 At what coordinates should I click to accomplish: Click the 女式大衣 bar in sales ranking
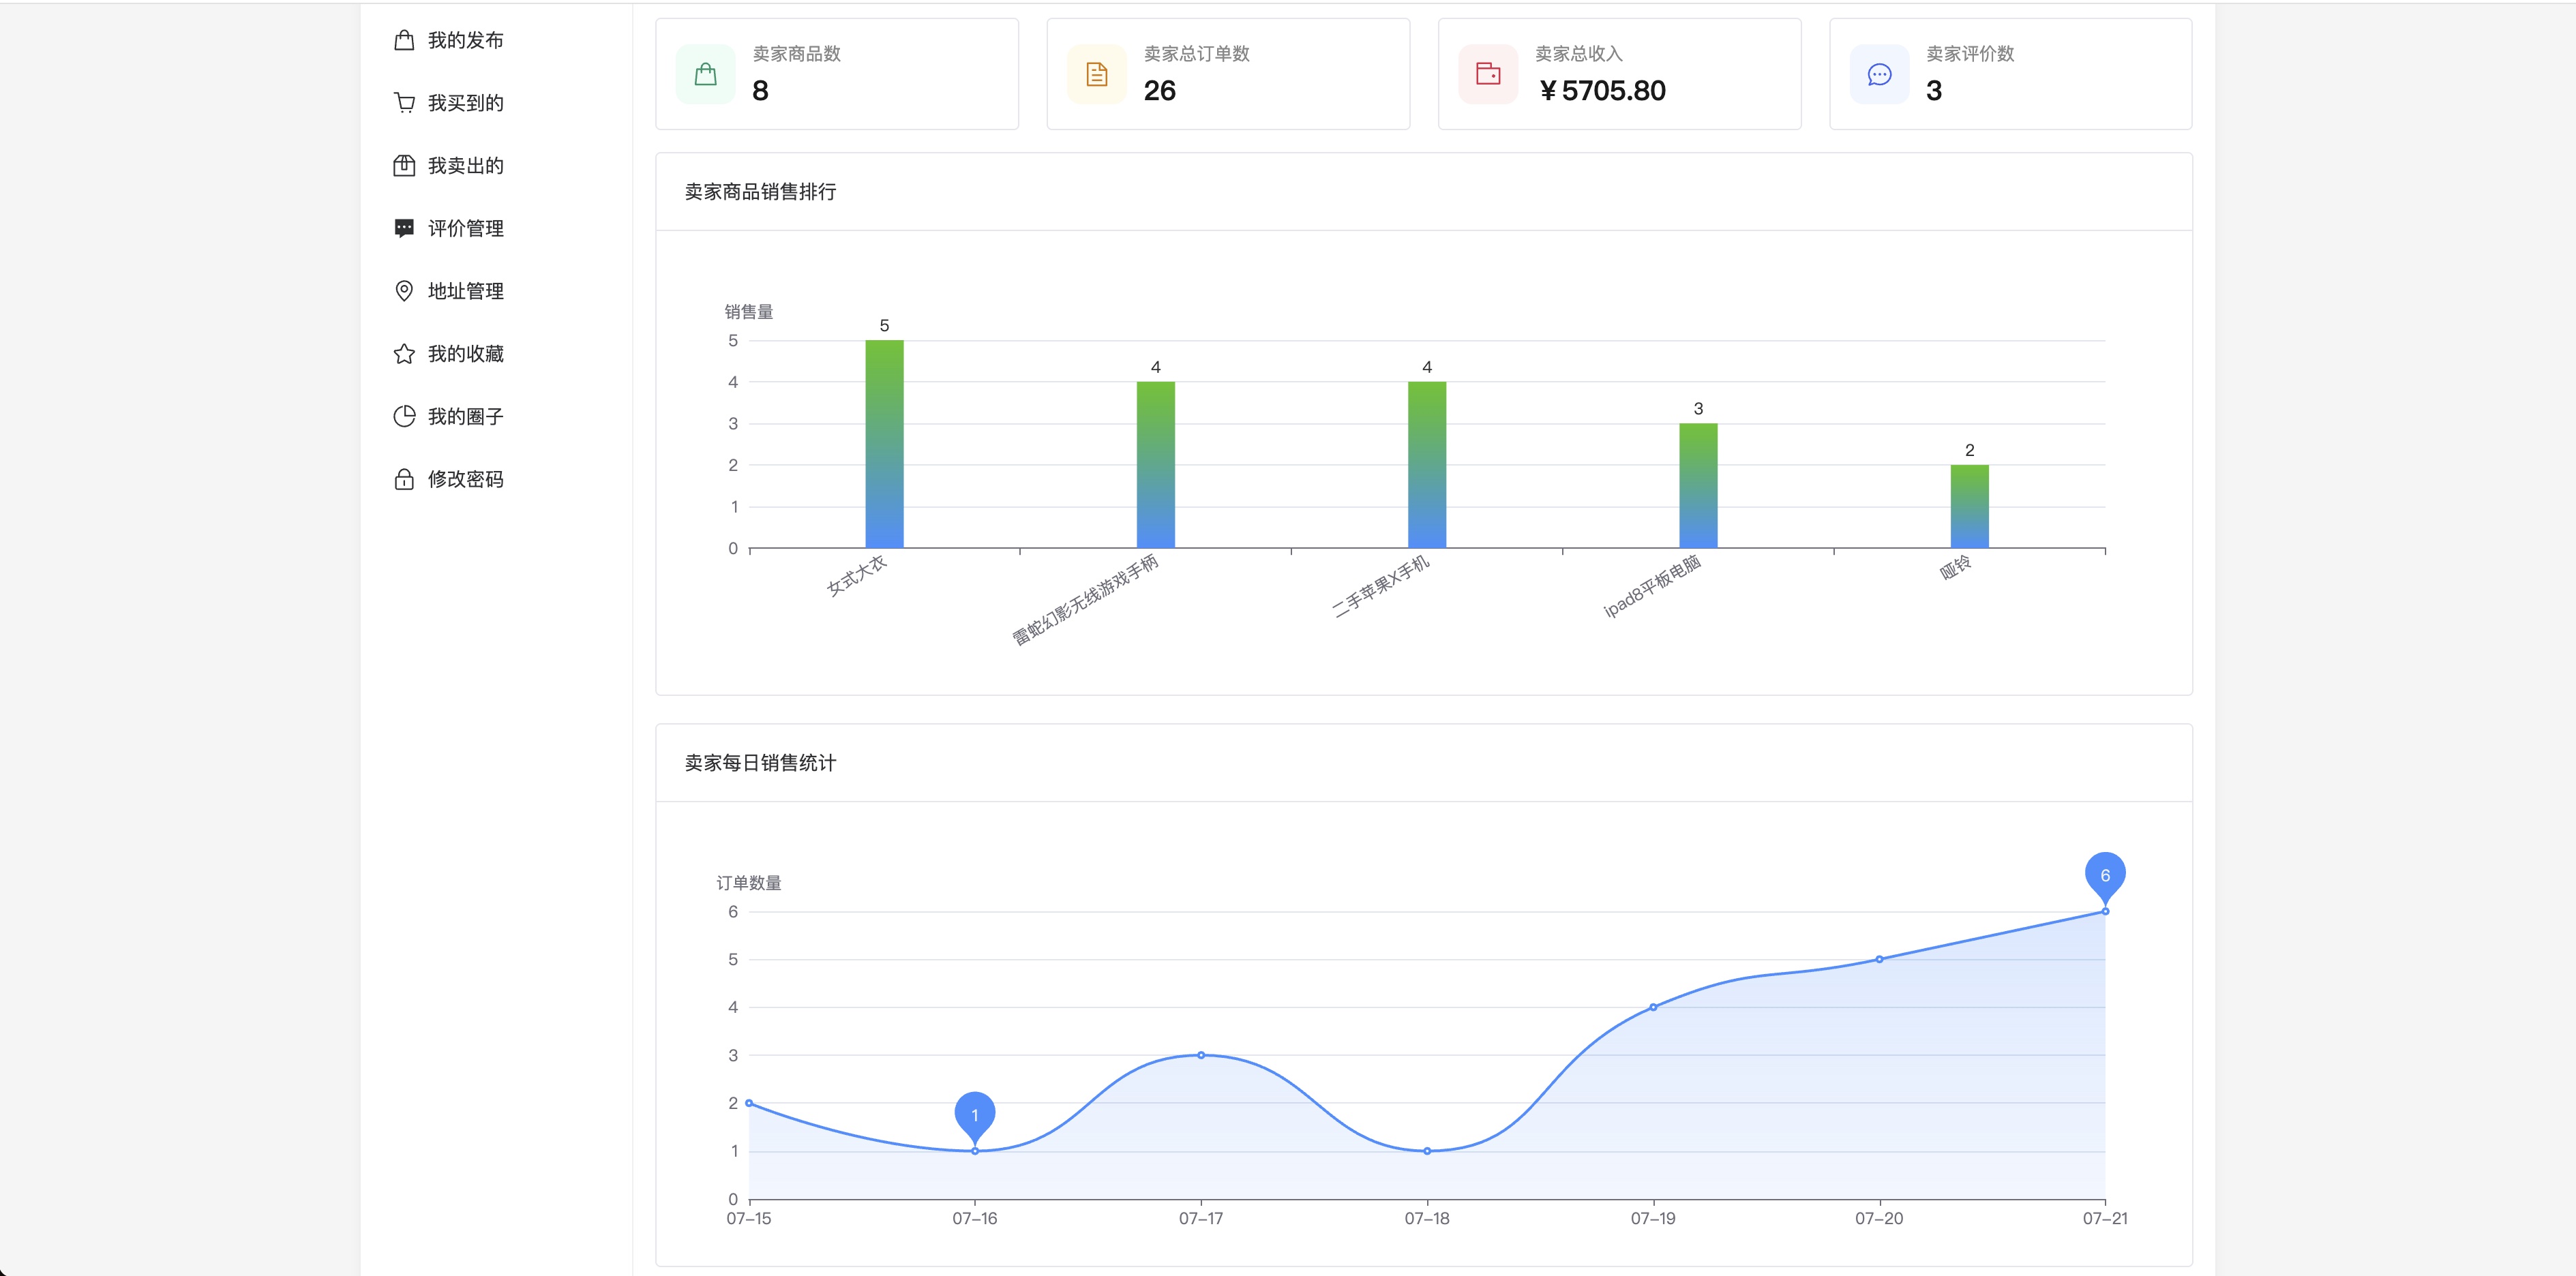(x=884, y=444)
